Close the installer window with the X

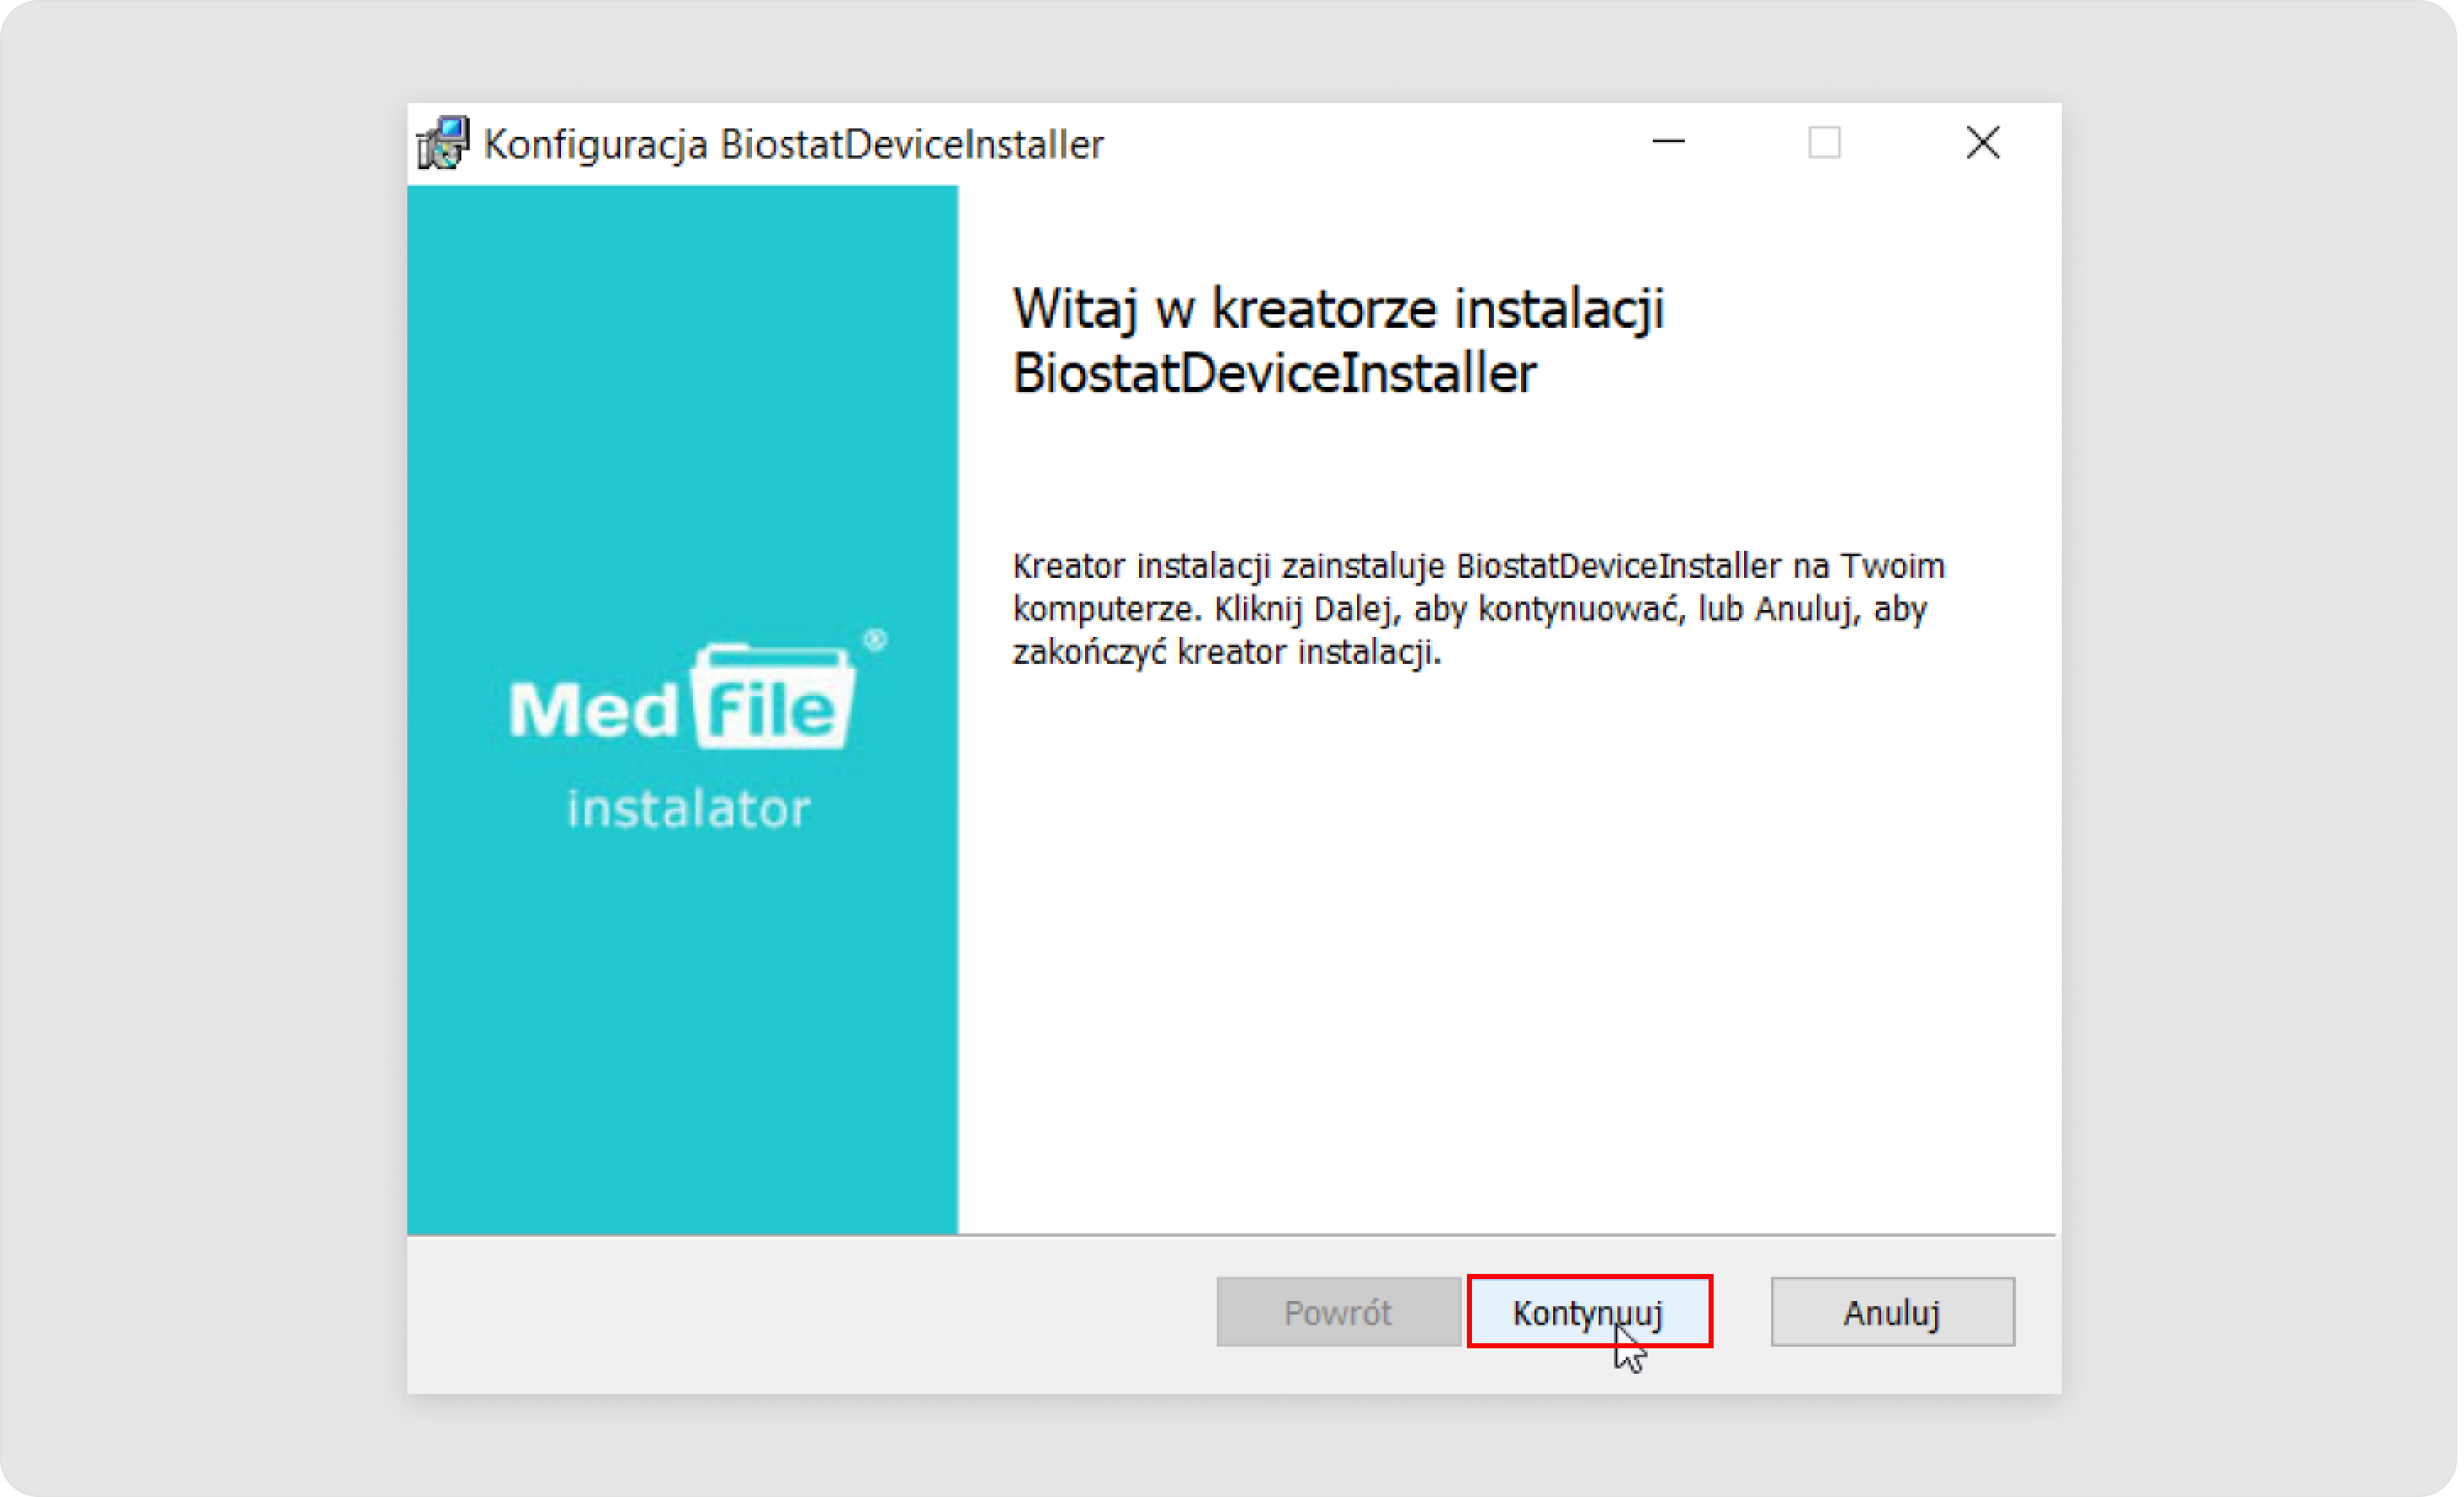pos(1983,142)
